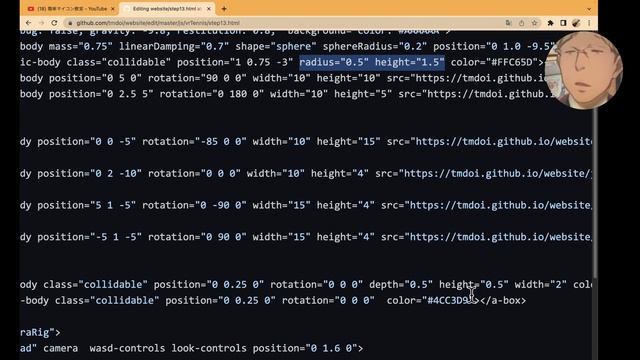The width and height of the screenshot is (640, 360).
Task: Click the share page icon in address bar
Action: [521, 23]
